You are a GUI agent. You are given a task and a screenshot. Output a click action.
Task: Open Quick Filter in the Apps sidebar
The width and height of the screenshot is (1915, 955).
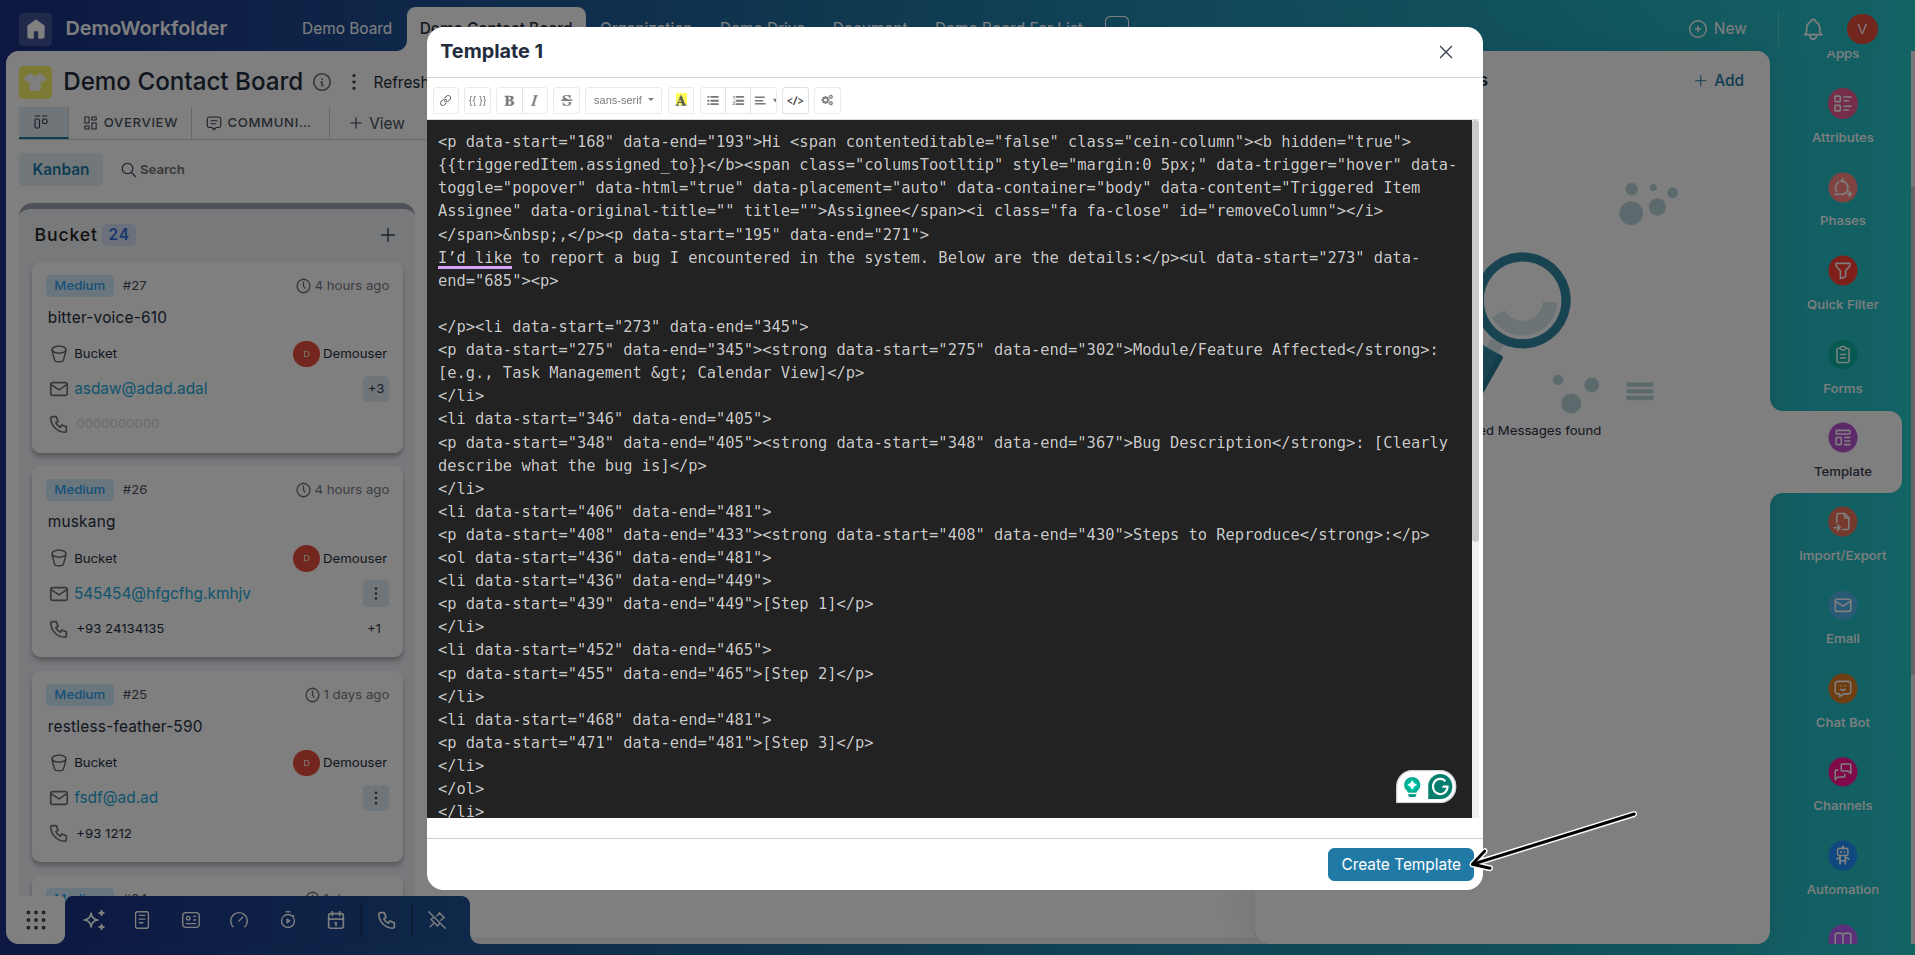coord(1842,284)
